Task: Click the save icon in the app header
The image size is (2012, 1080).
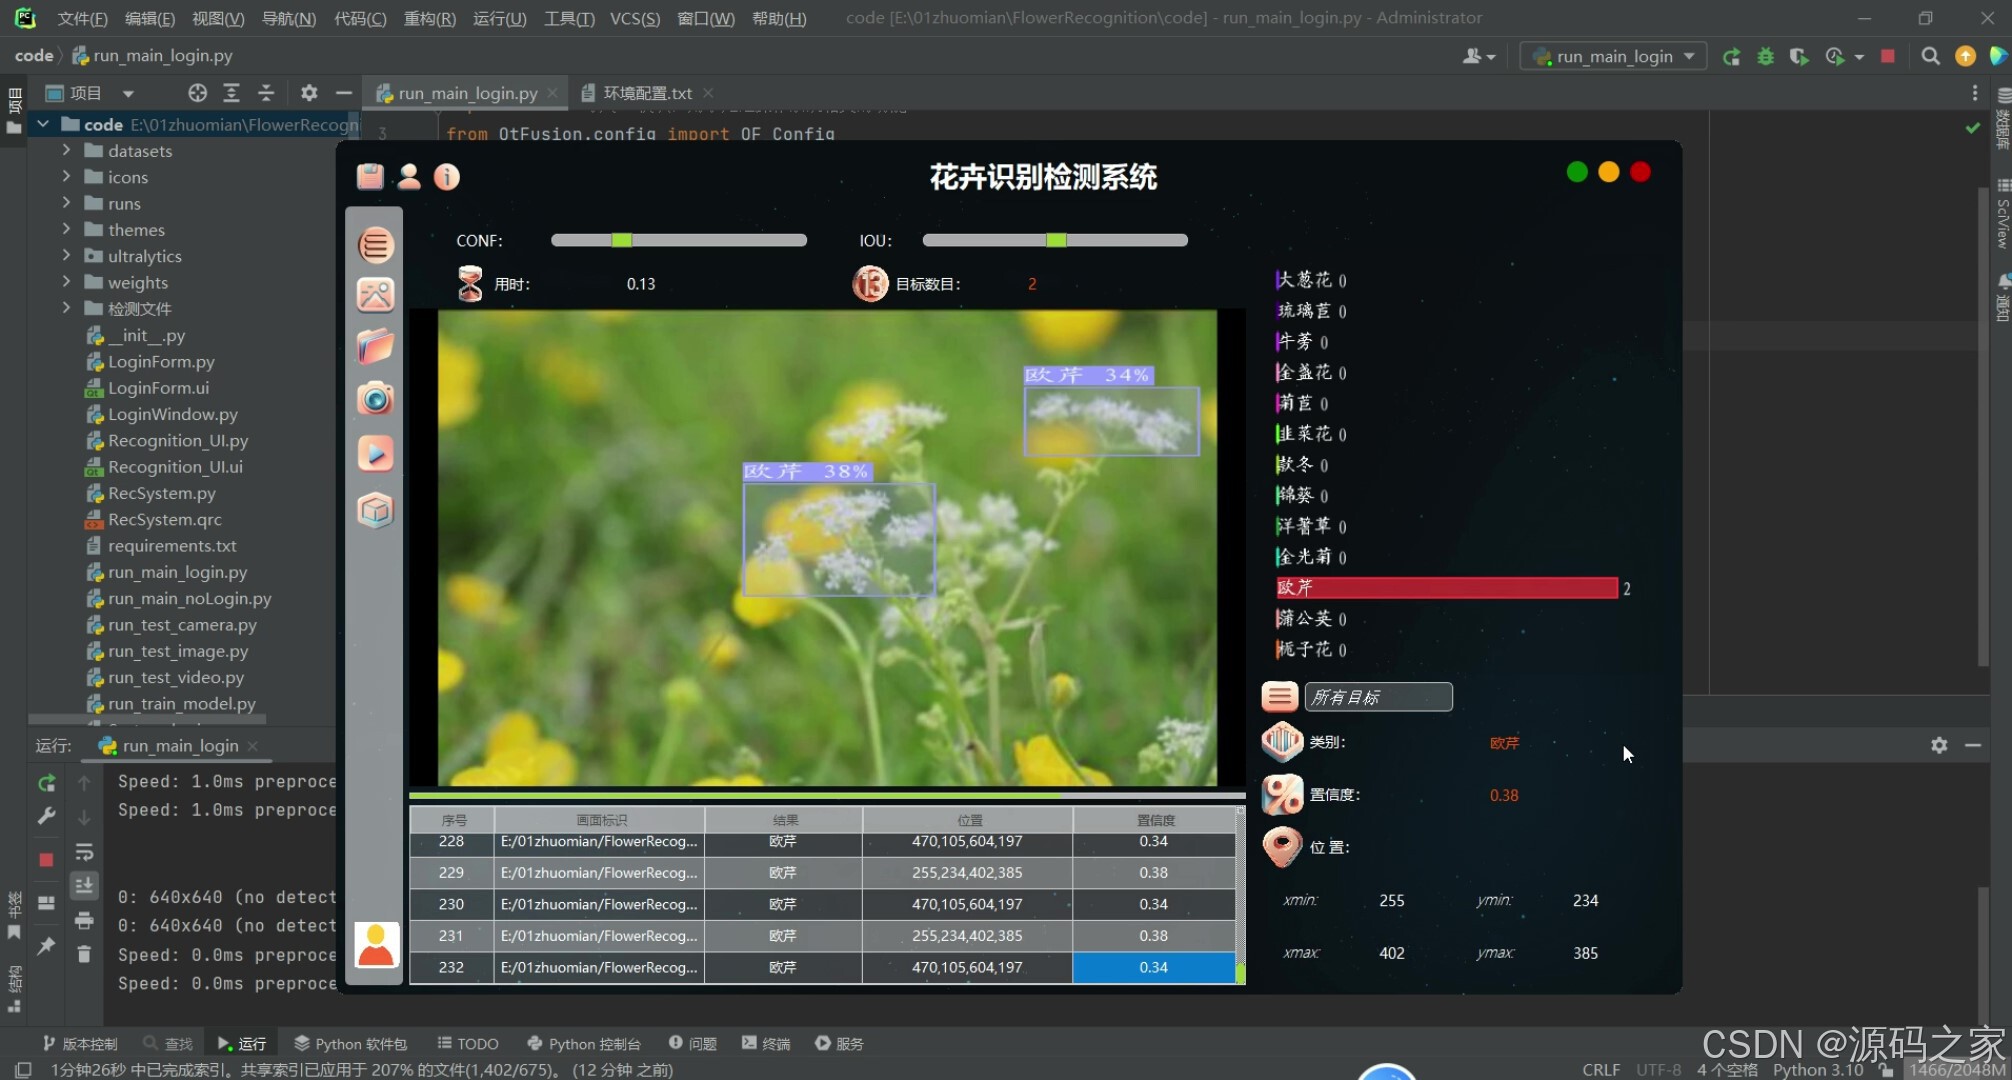Action: point(370,177)
